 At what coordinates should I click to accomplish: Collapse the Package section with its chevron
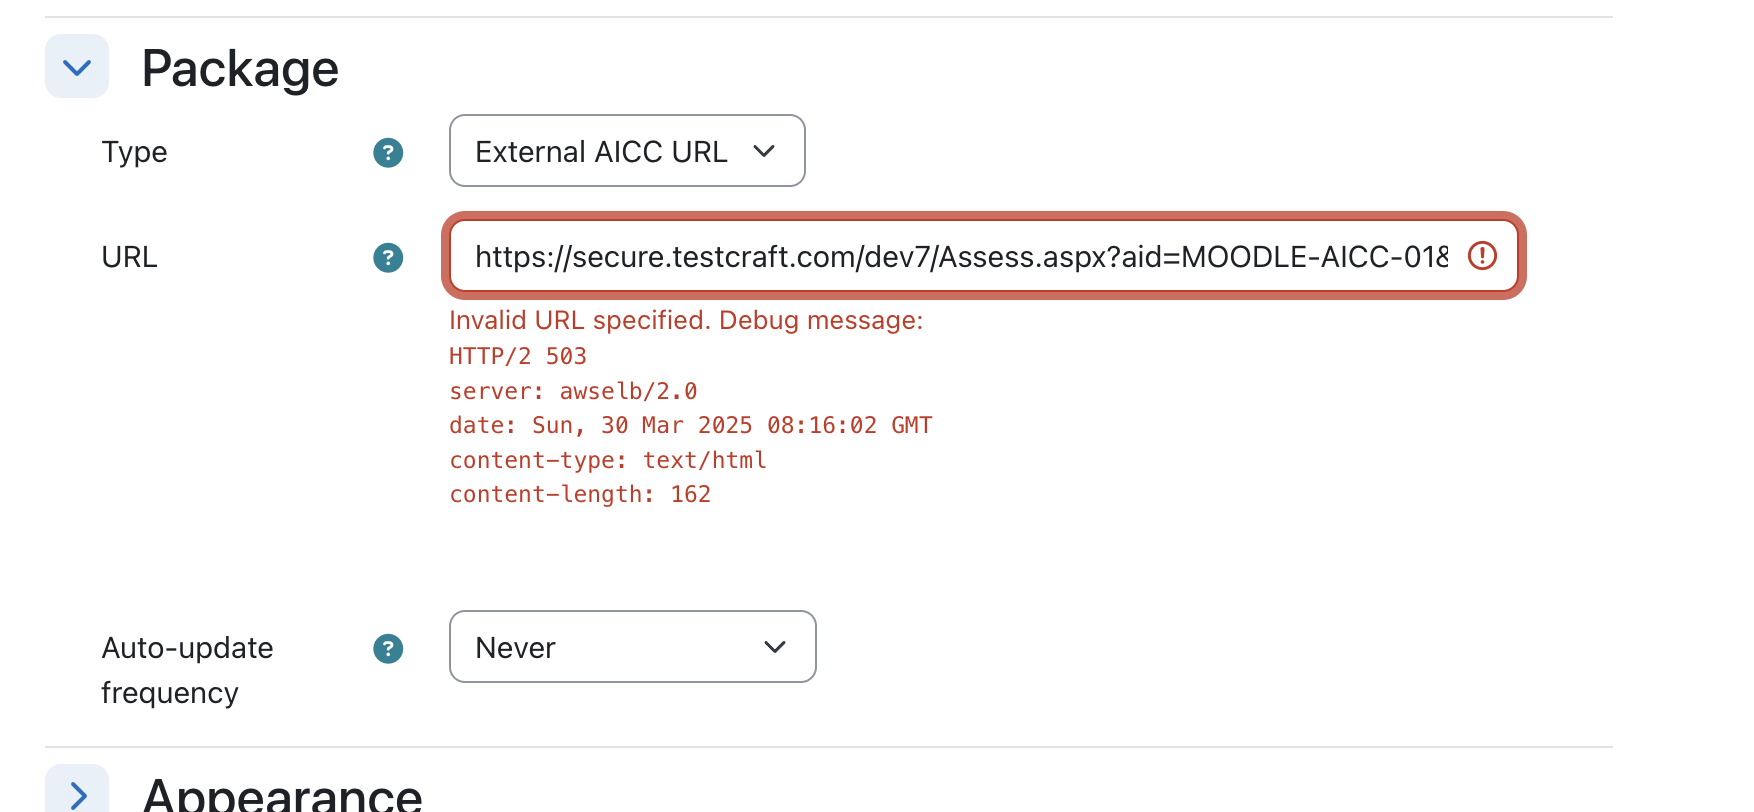point(77,67)
